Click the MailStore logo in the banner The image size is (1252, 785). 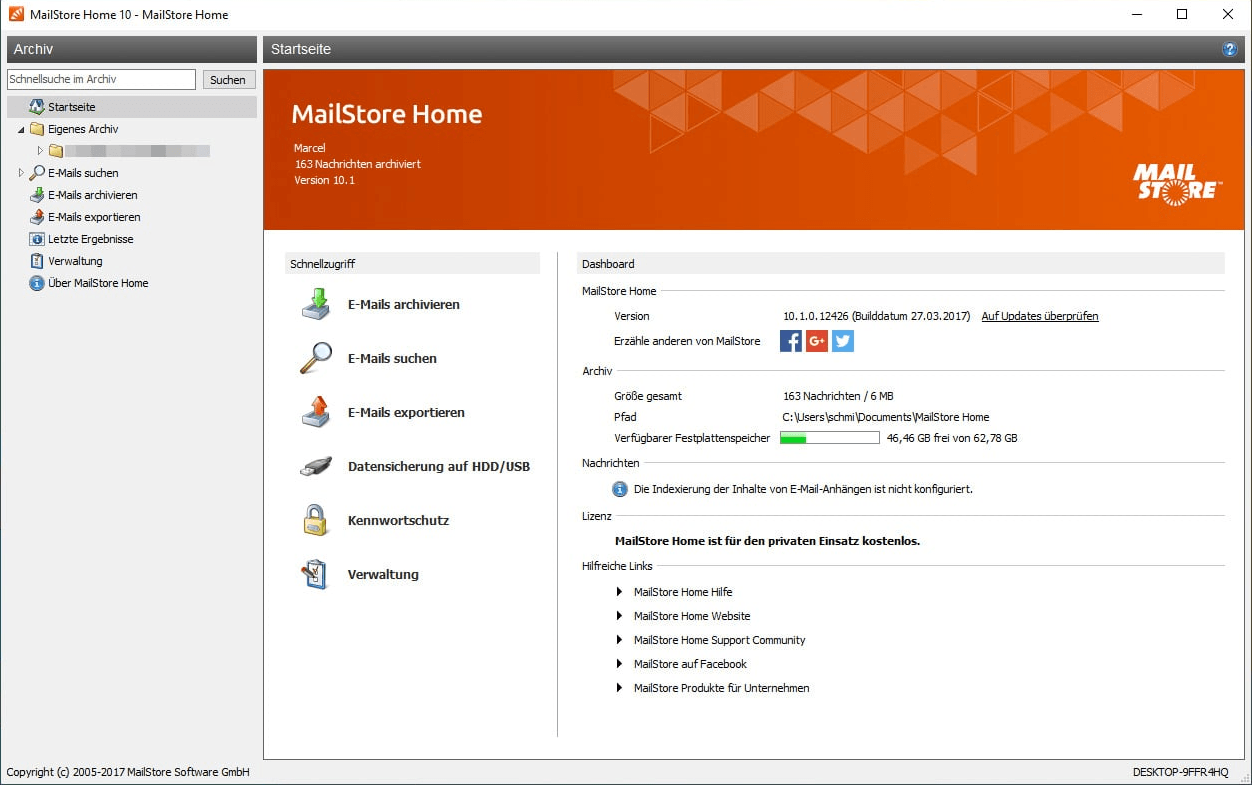point(1177,185)
